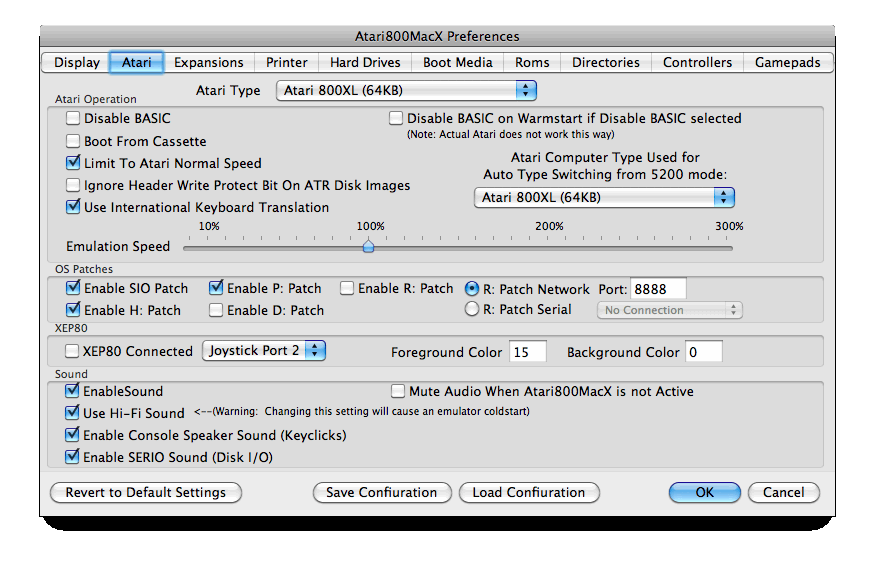Viewport: 875px width, 571px height.
Task: Switch to the Gamepads tab
Action: pos(787,63)
